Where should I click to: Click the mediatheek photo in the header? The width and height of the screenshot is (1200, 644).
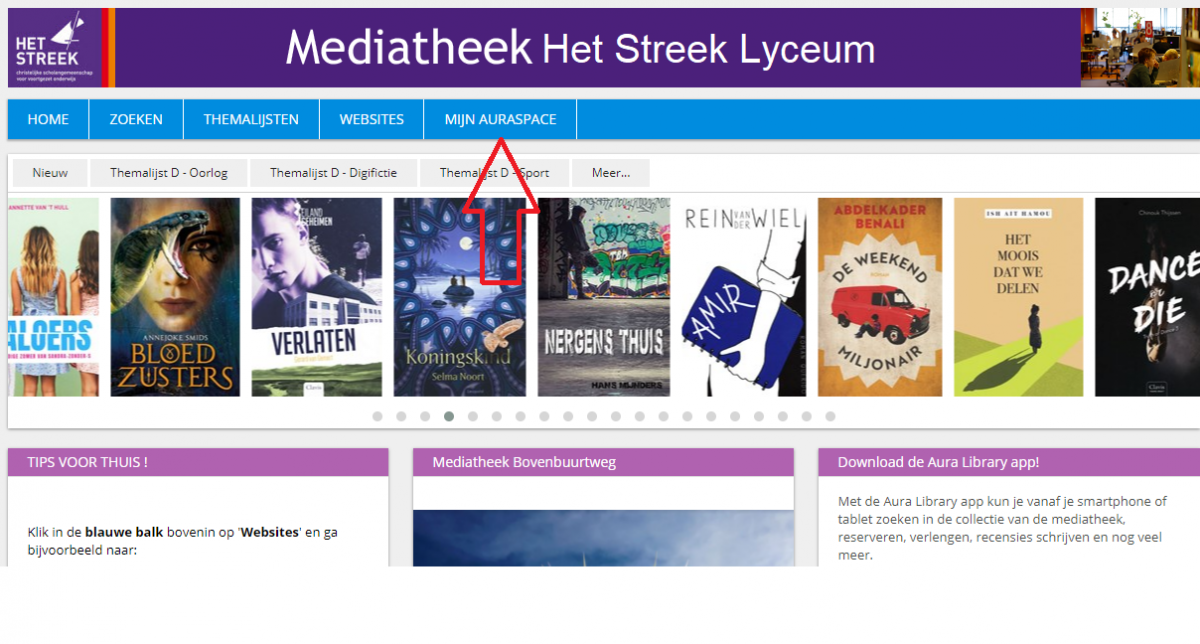click(1140, 48)
